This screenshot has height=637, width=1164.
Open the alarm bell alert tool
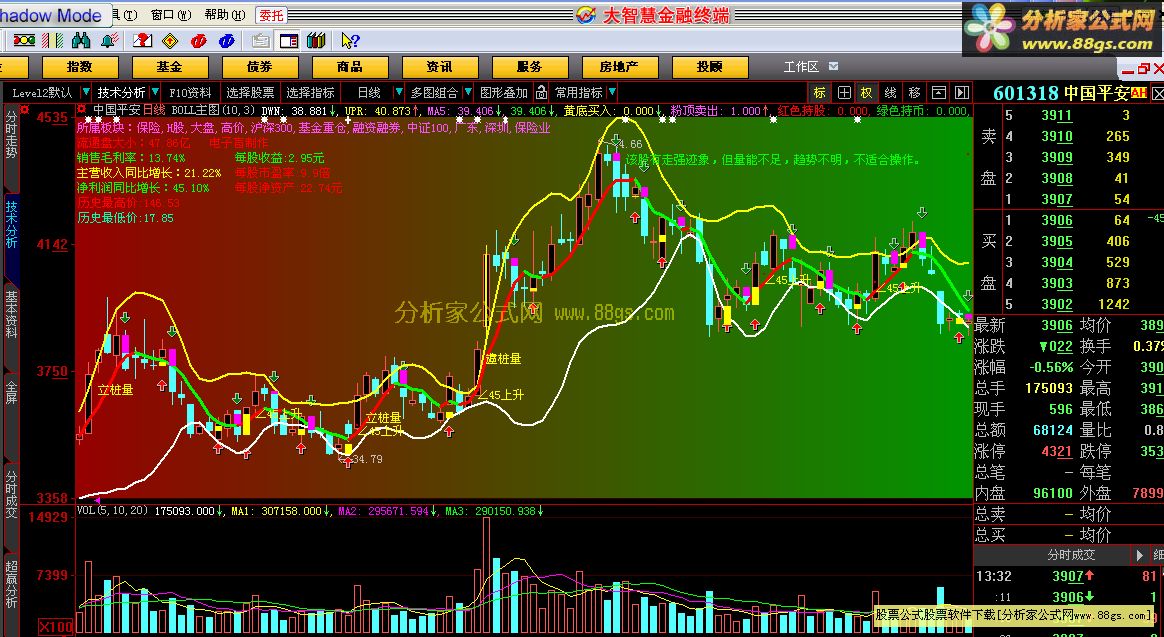tap(110, 40)
